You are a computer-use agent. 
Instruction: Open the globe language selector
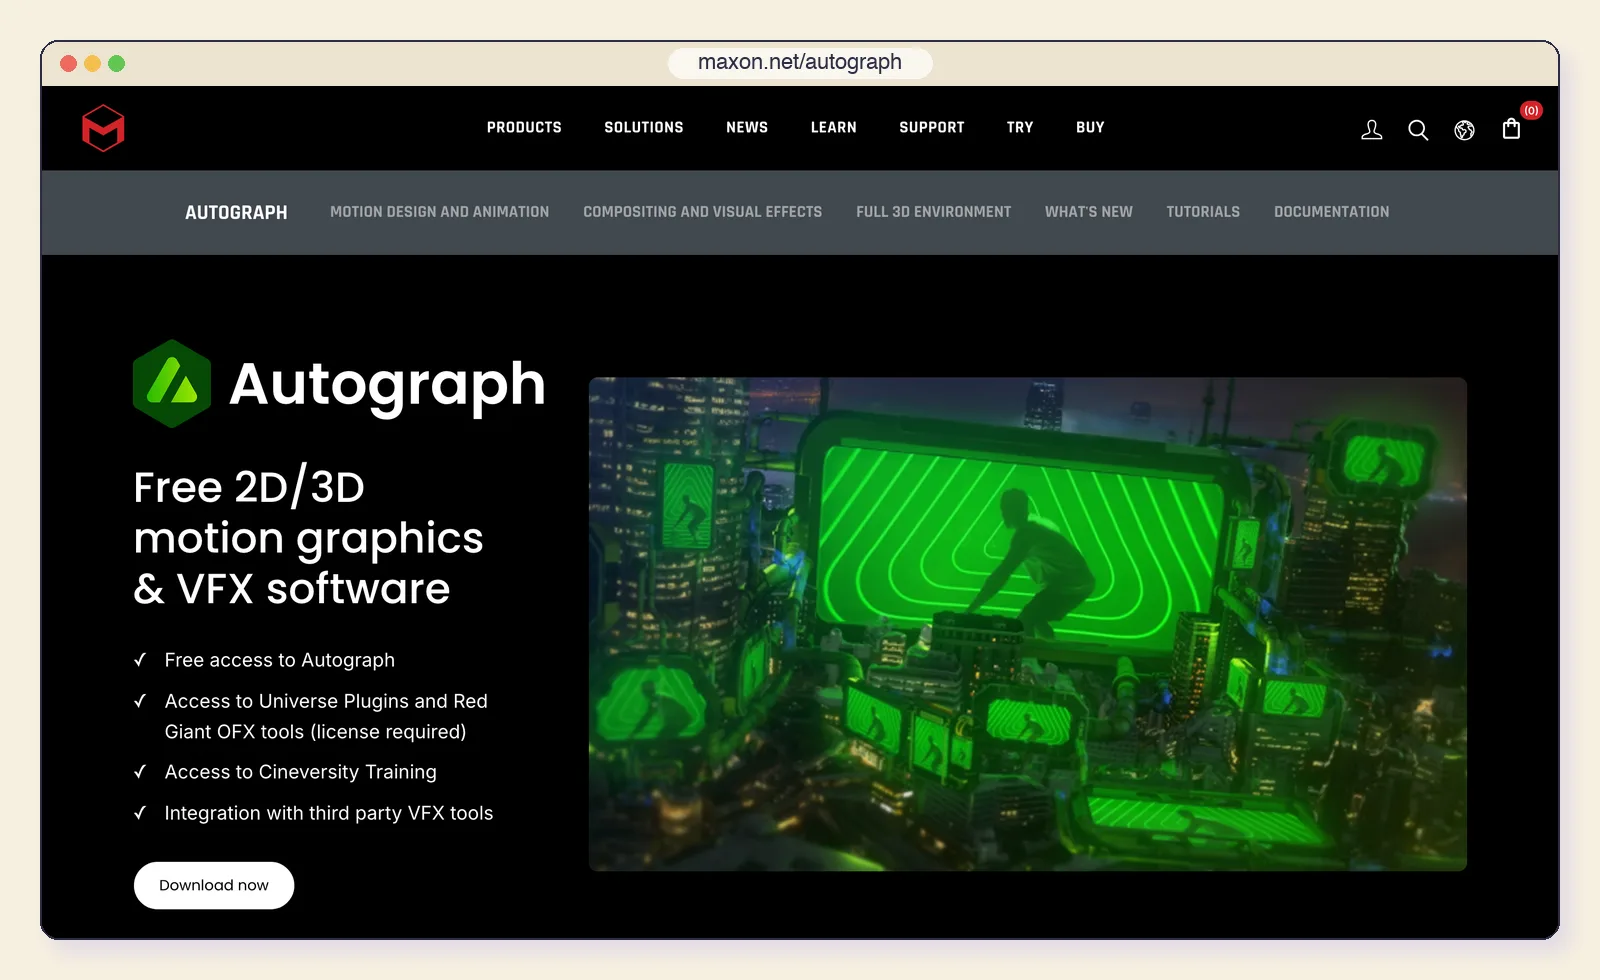1465,130
